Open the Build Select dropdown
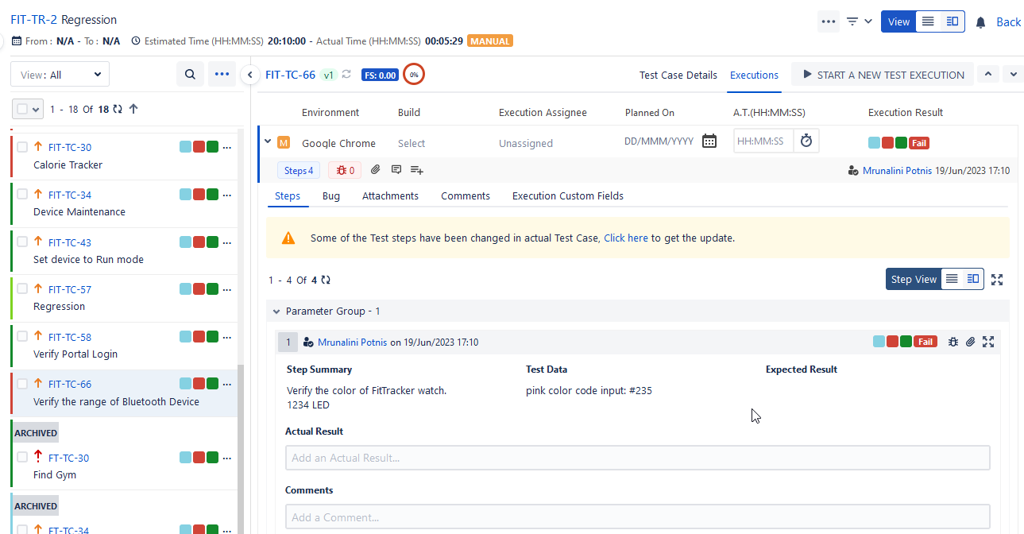Viewport: 1024px width, 534px height. (x=411, y=143)
